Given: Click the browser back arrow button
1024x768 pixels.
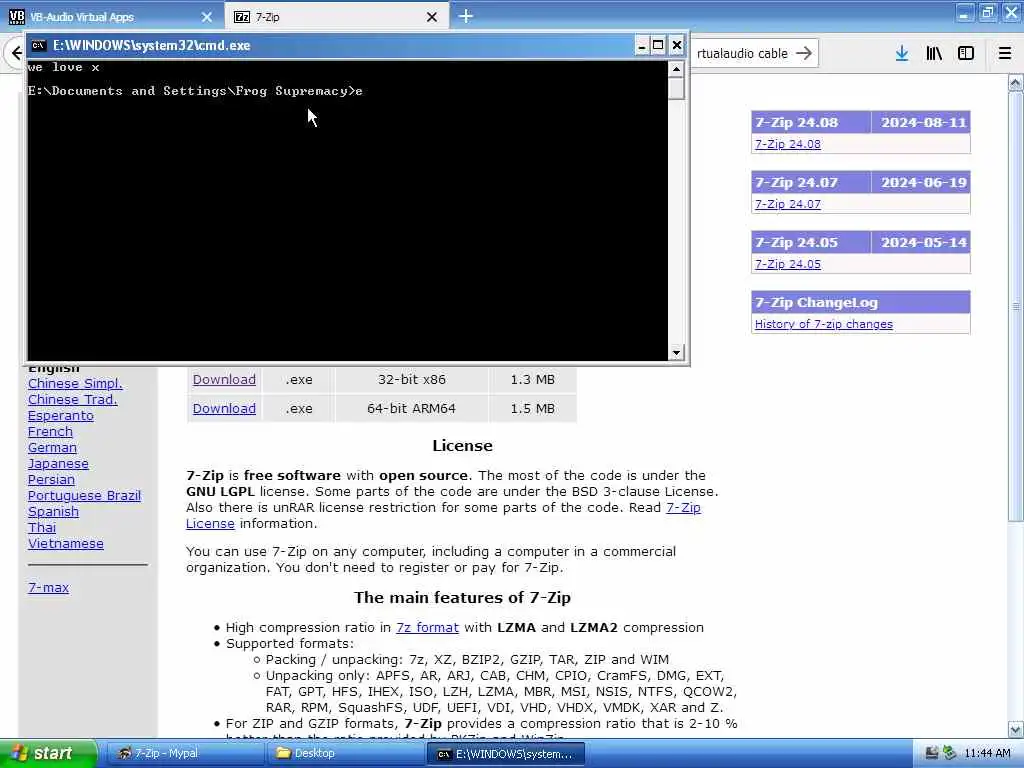Looking at the screenshot, I should pos(16,54).
